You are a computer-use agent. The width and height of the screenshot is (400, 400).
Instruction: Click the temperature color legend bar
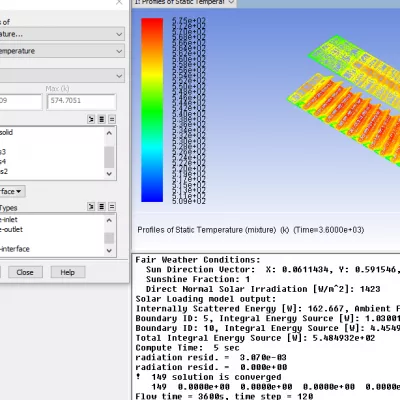tap(152, 110)
